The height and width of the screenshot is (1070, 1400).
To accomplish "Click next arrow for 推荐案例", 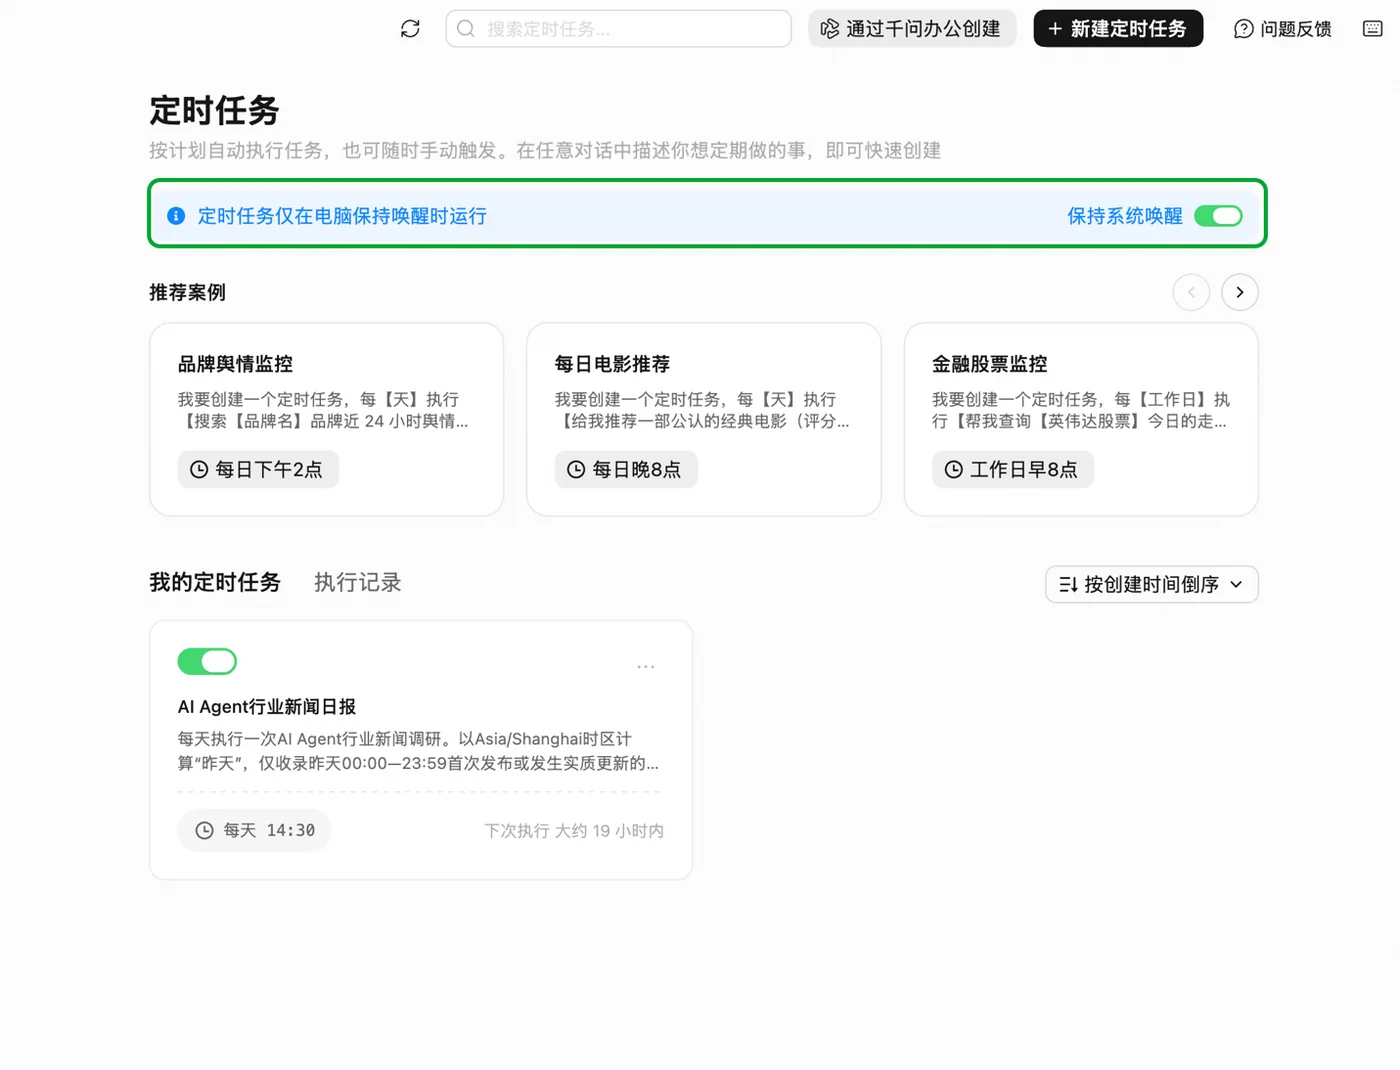I will coord(1240,292).
